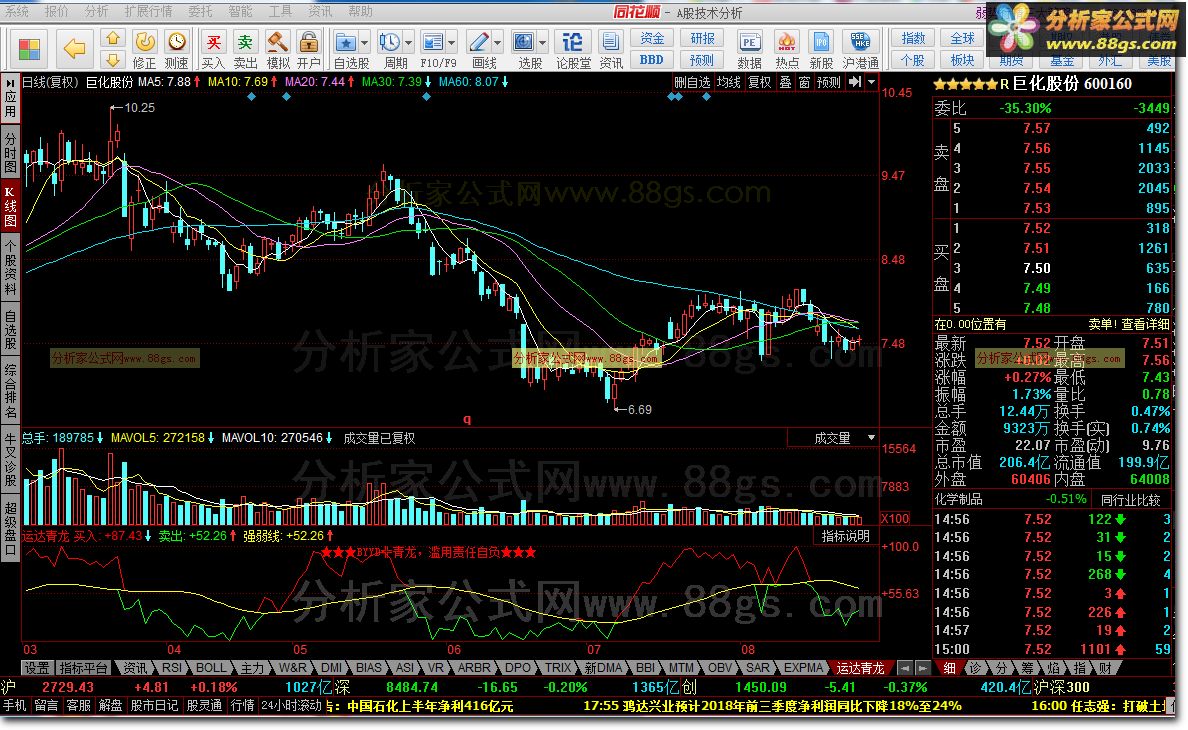This screenshot has height=730, width=1188.
Task: Open 论股堂 forum
Action: coord(573,49)
